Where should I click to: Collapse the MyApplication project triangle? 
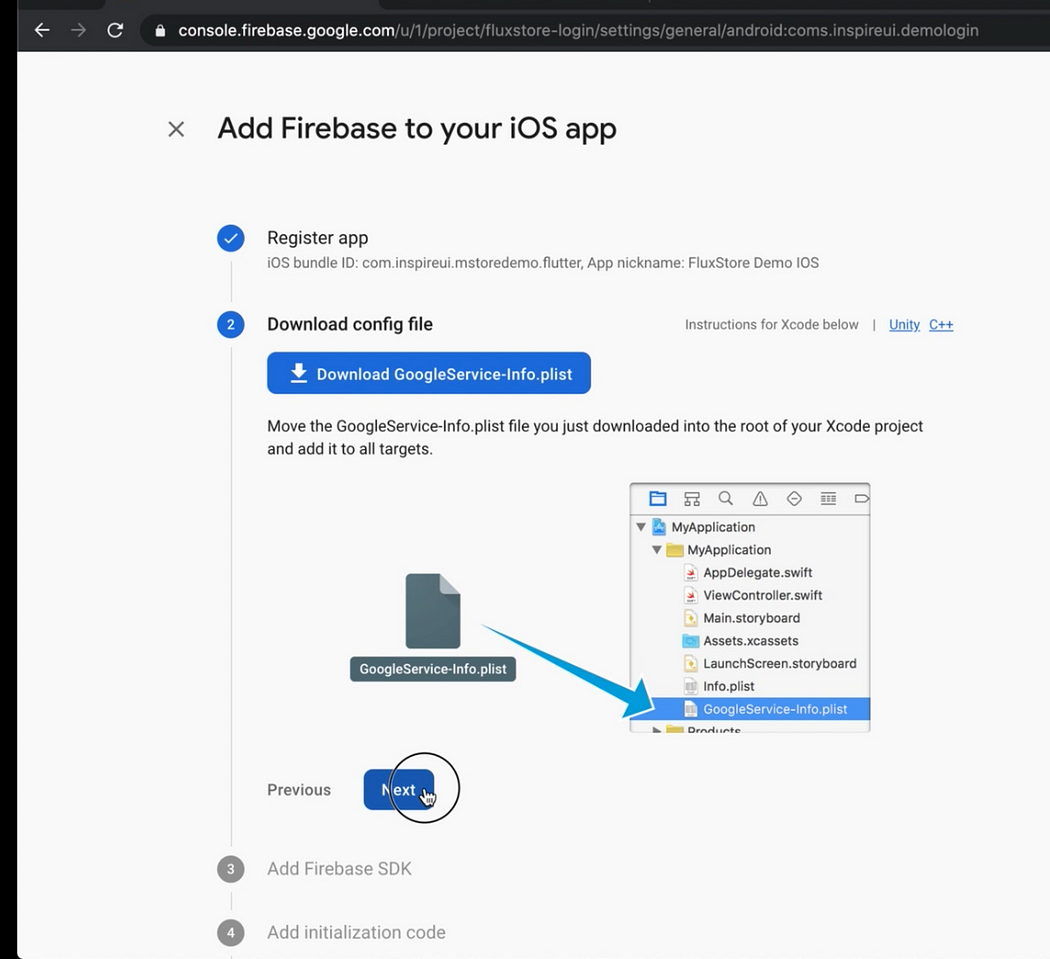tap(641, 527)
